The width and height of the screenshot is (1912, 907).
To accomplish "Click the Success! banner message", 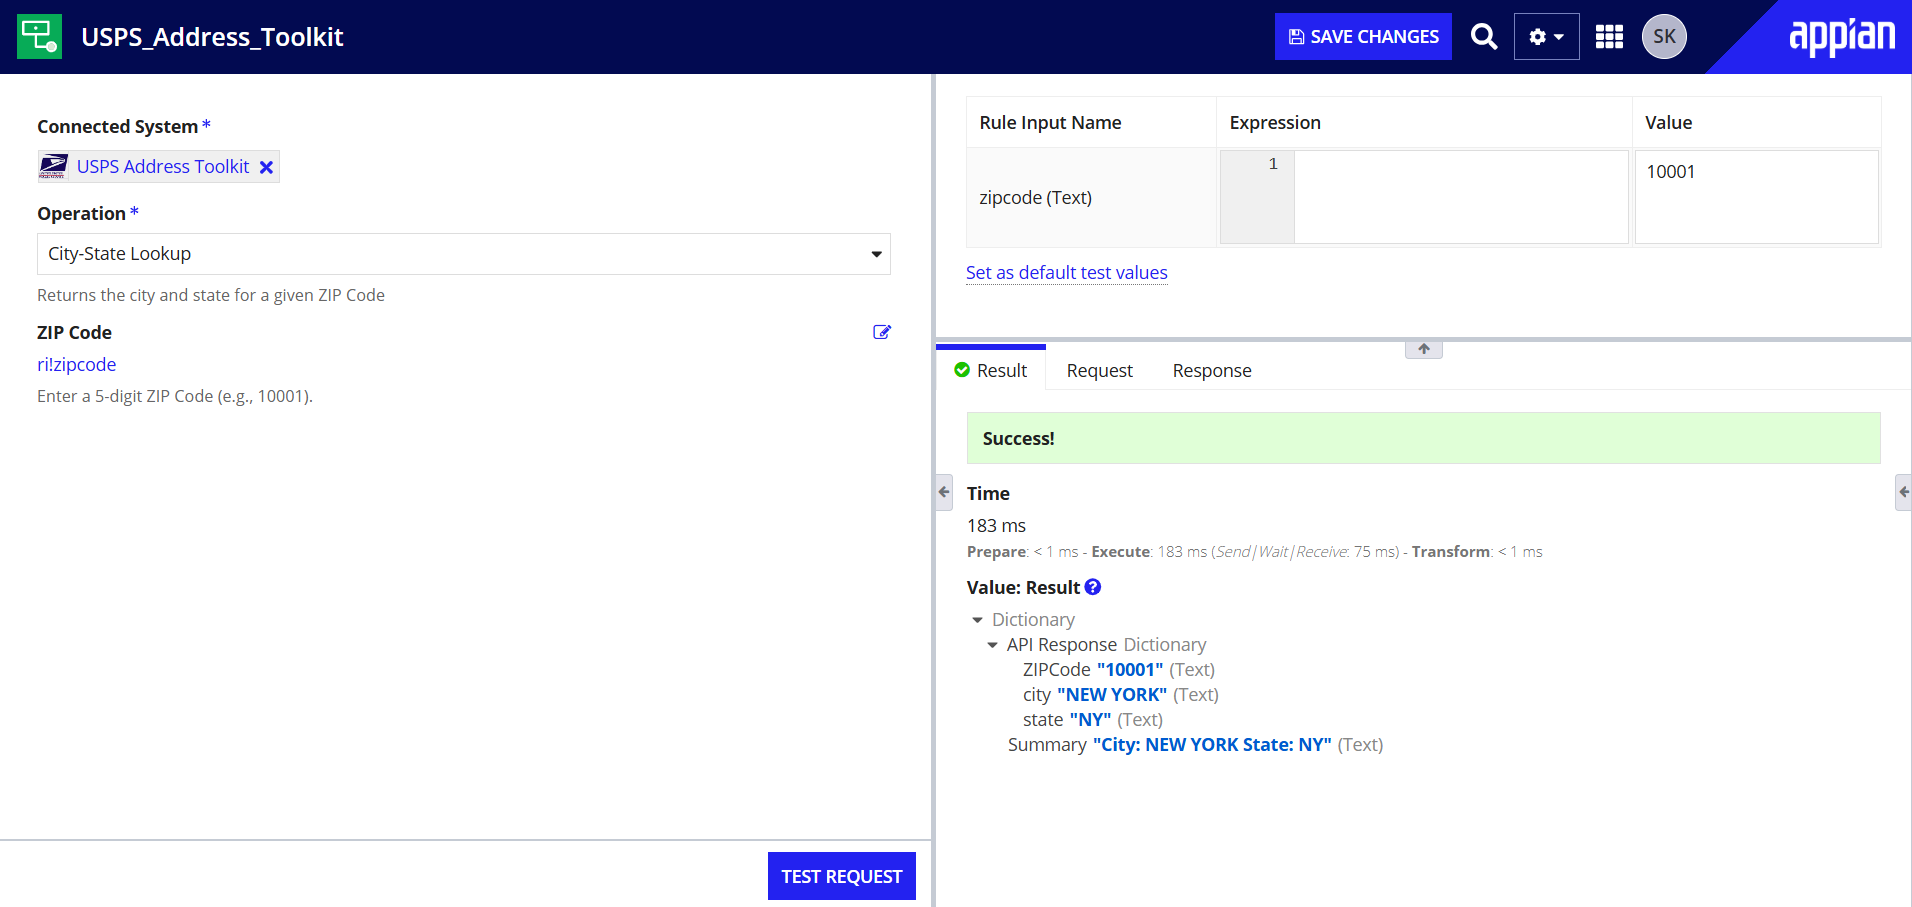I will [1424, 438].
